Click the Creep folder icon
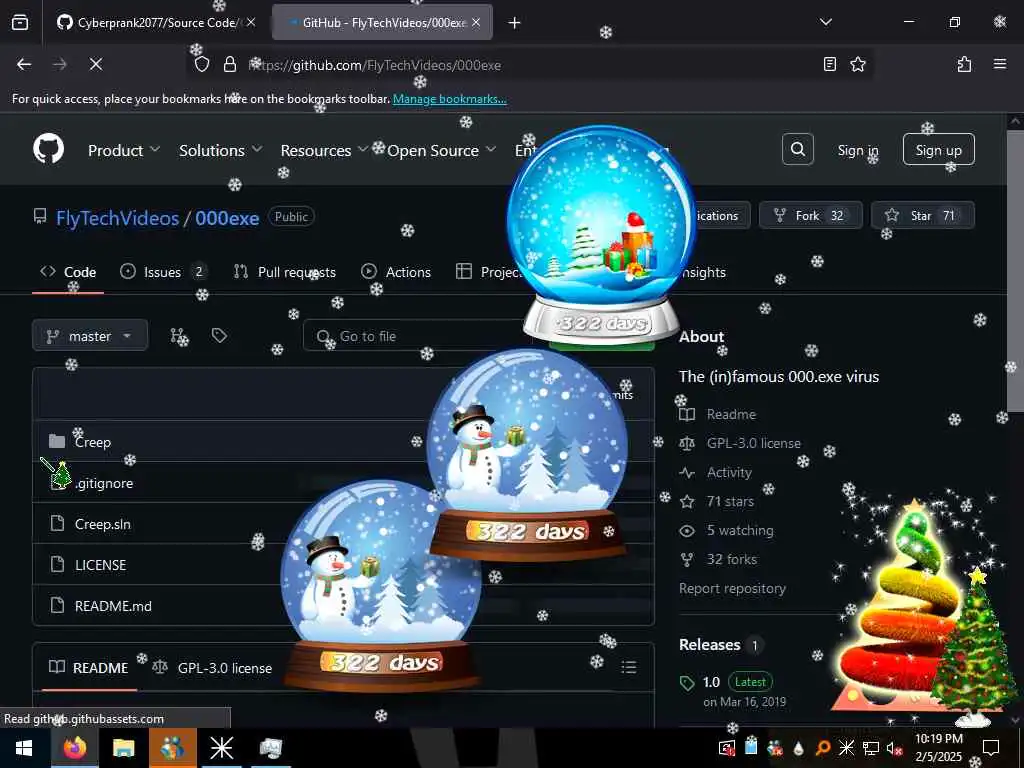The image size is (1024, 768). [57, 441]
